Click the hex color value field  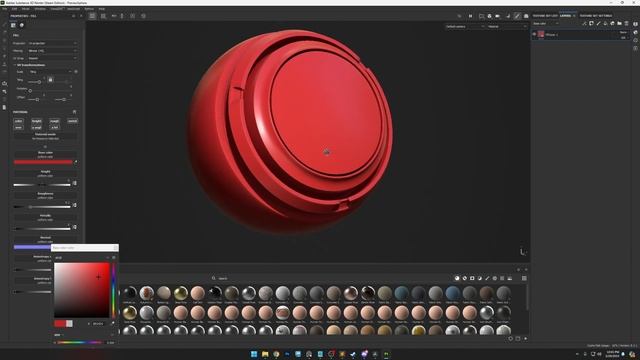98,324
